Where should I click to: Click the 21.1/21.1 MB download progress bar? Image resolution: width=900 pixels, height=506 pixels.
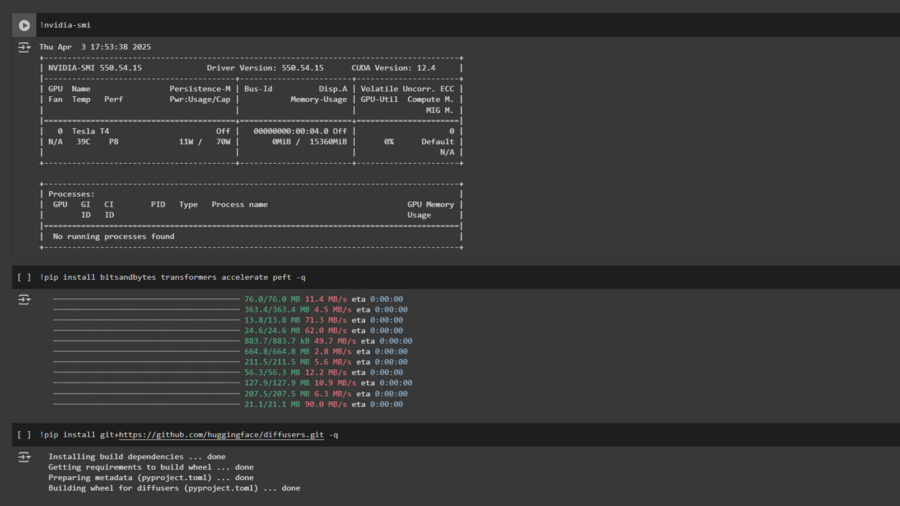coord(146,404)
